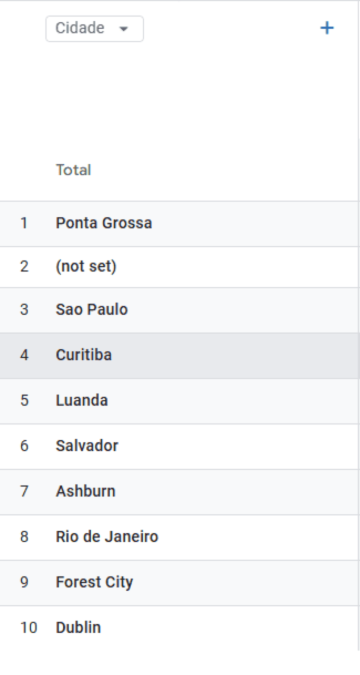Click the Forest City entry
This screenshot has height=675, width=360.
94,582
